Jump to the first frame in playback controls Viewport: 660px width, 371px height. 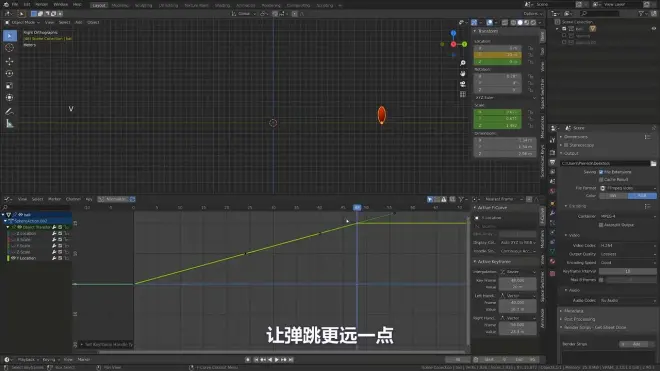point(255,360)
